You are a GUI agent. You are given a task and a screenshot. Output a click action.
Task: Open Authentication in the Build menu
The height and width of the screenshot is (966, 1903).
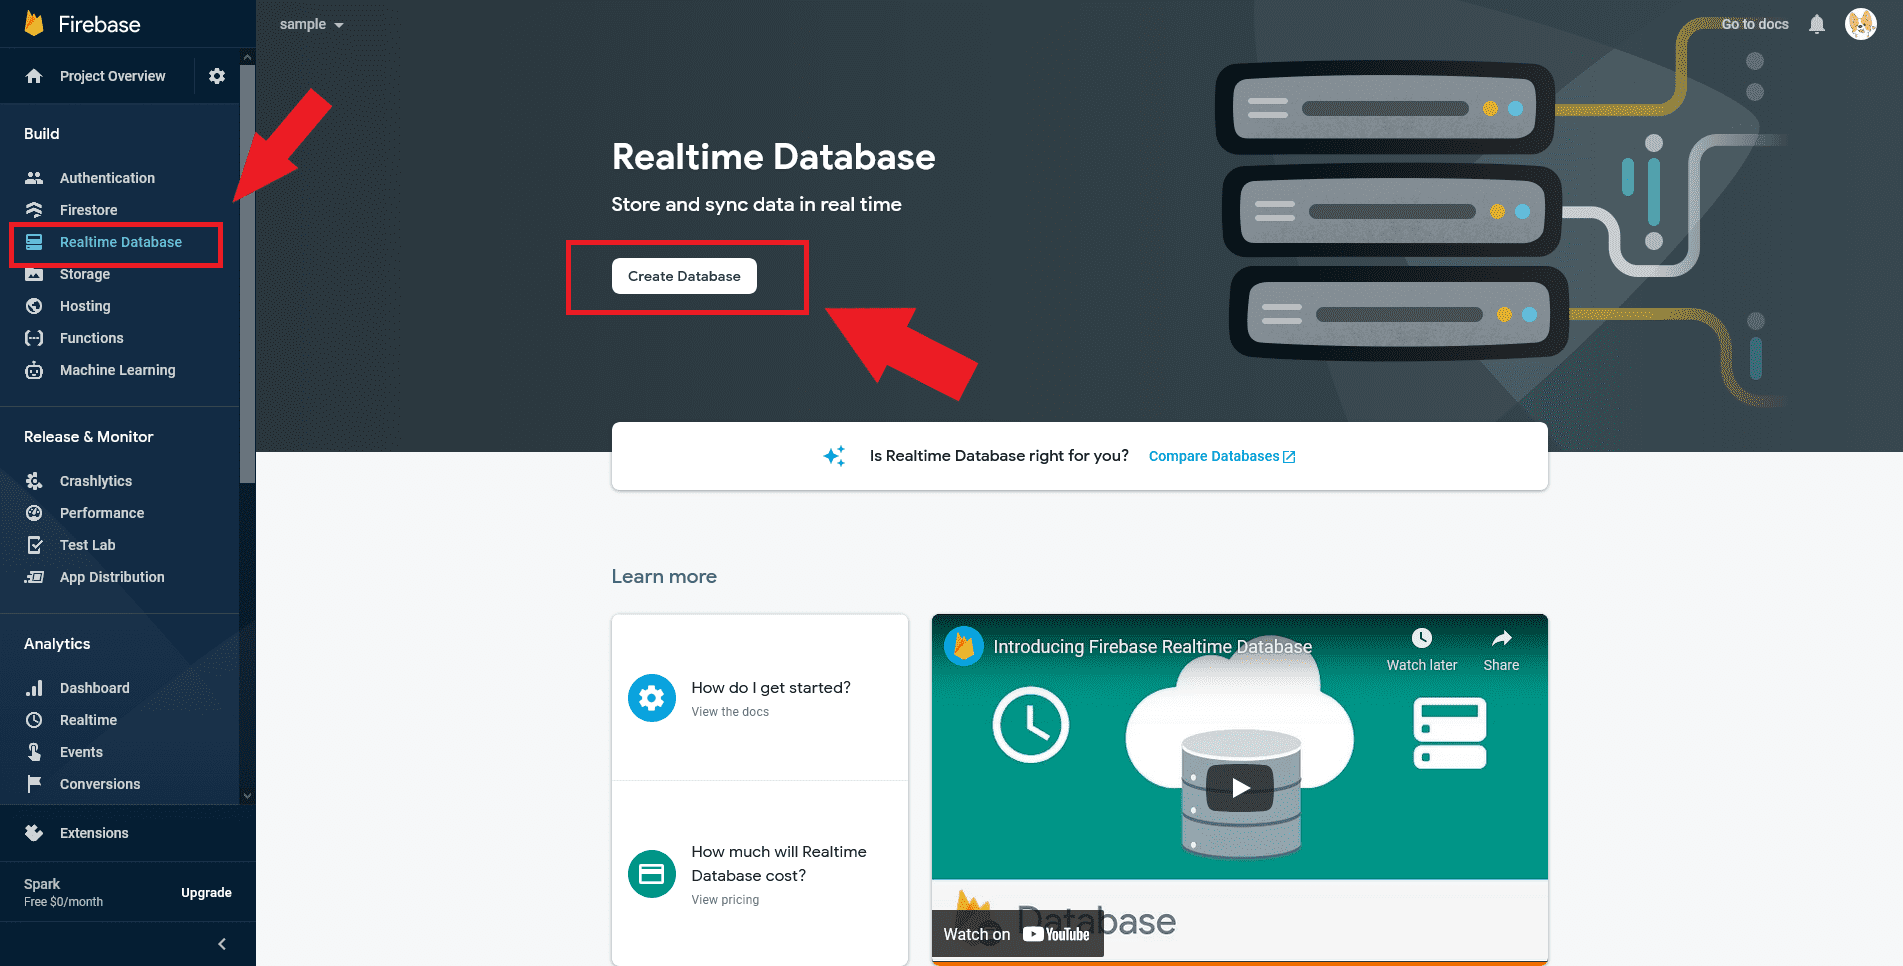107,178
